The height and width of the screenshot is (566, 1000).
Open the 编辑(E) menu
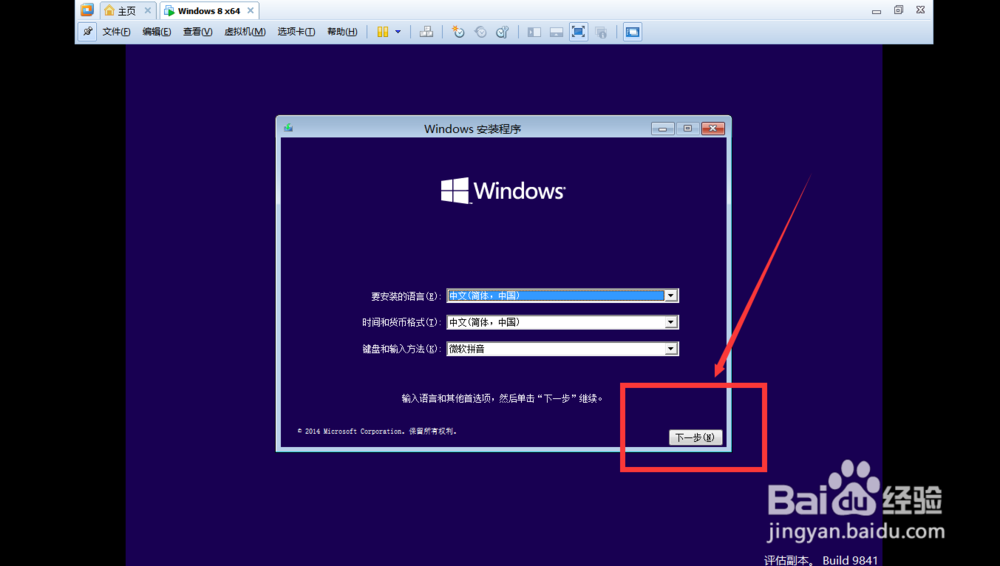156,32
